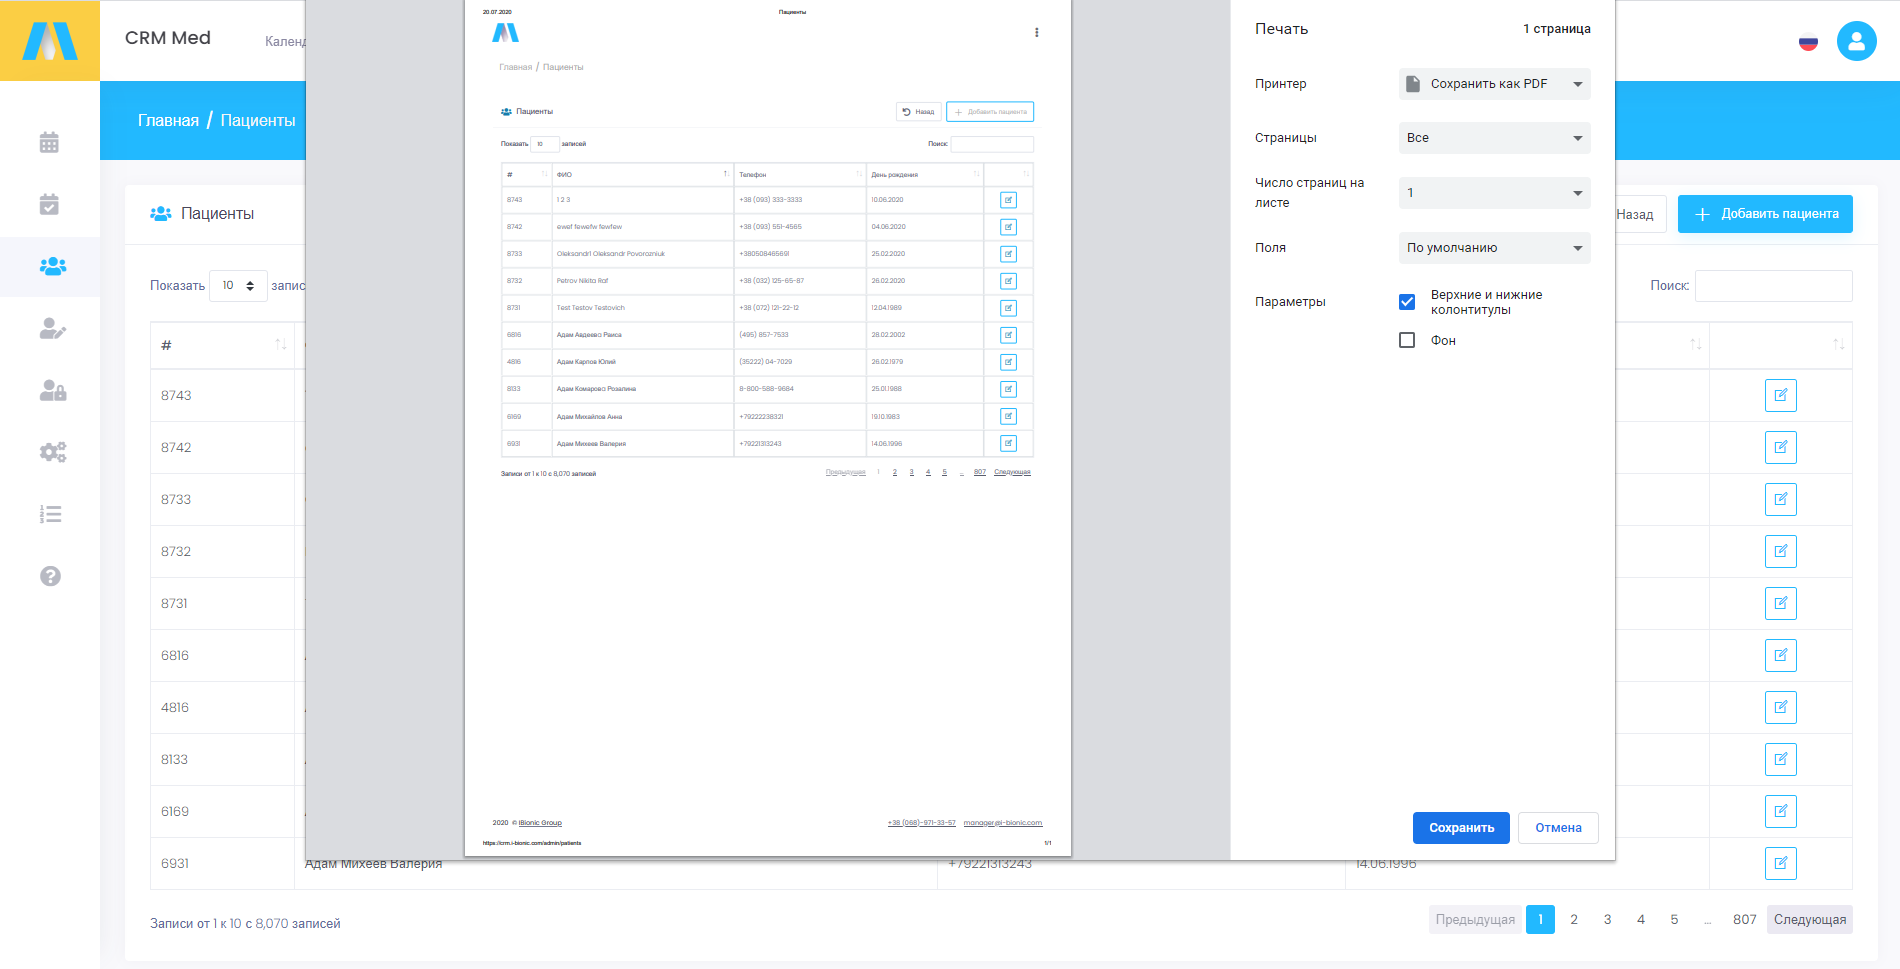Click edit icon for patient row 4816
This screenshot has height=969, width=1900.
[1781, 707]
